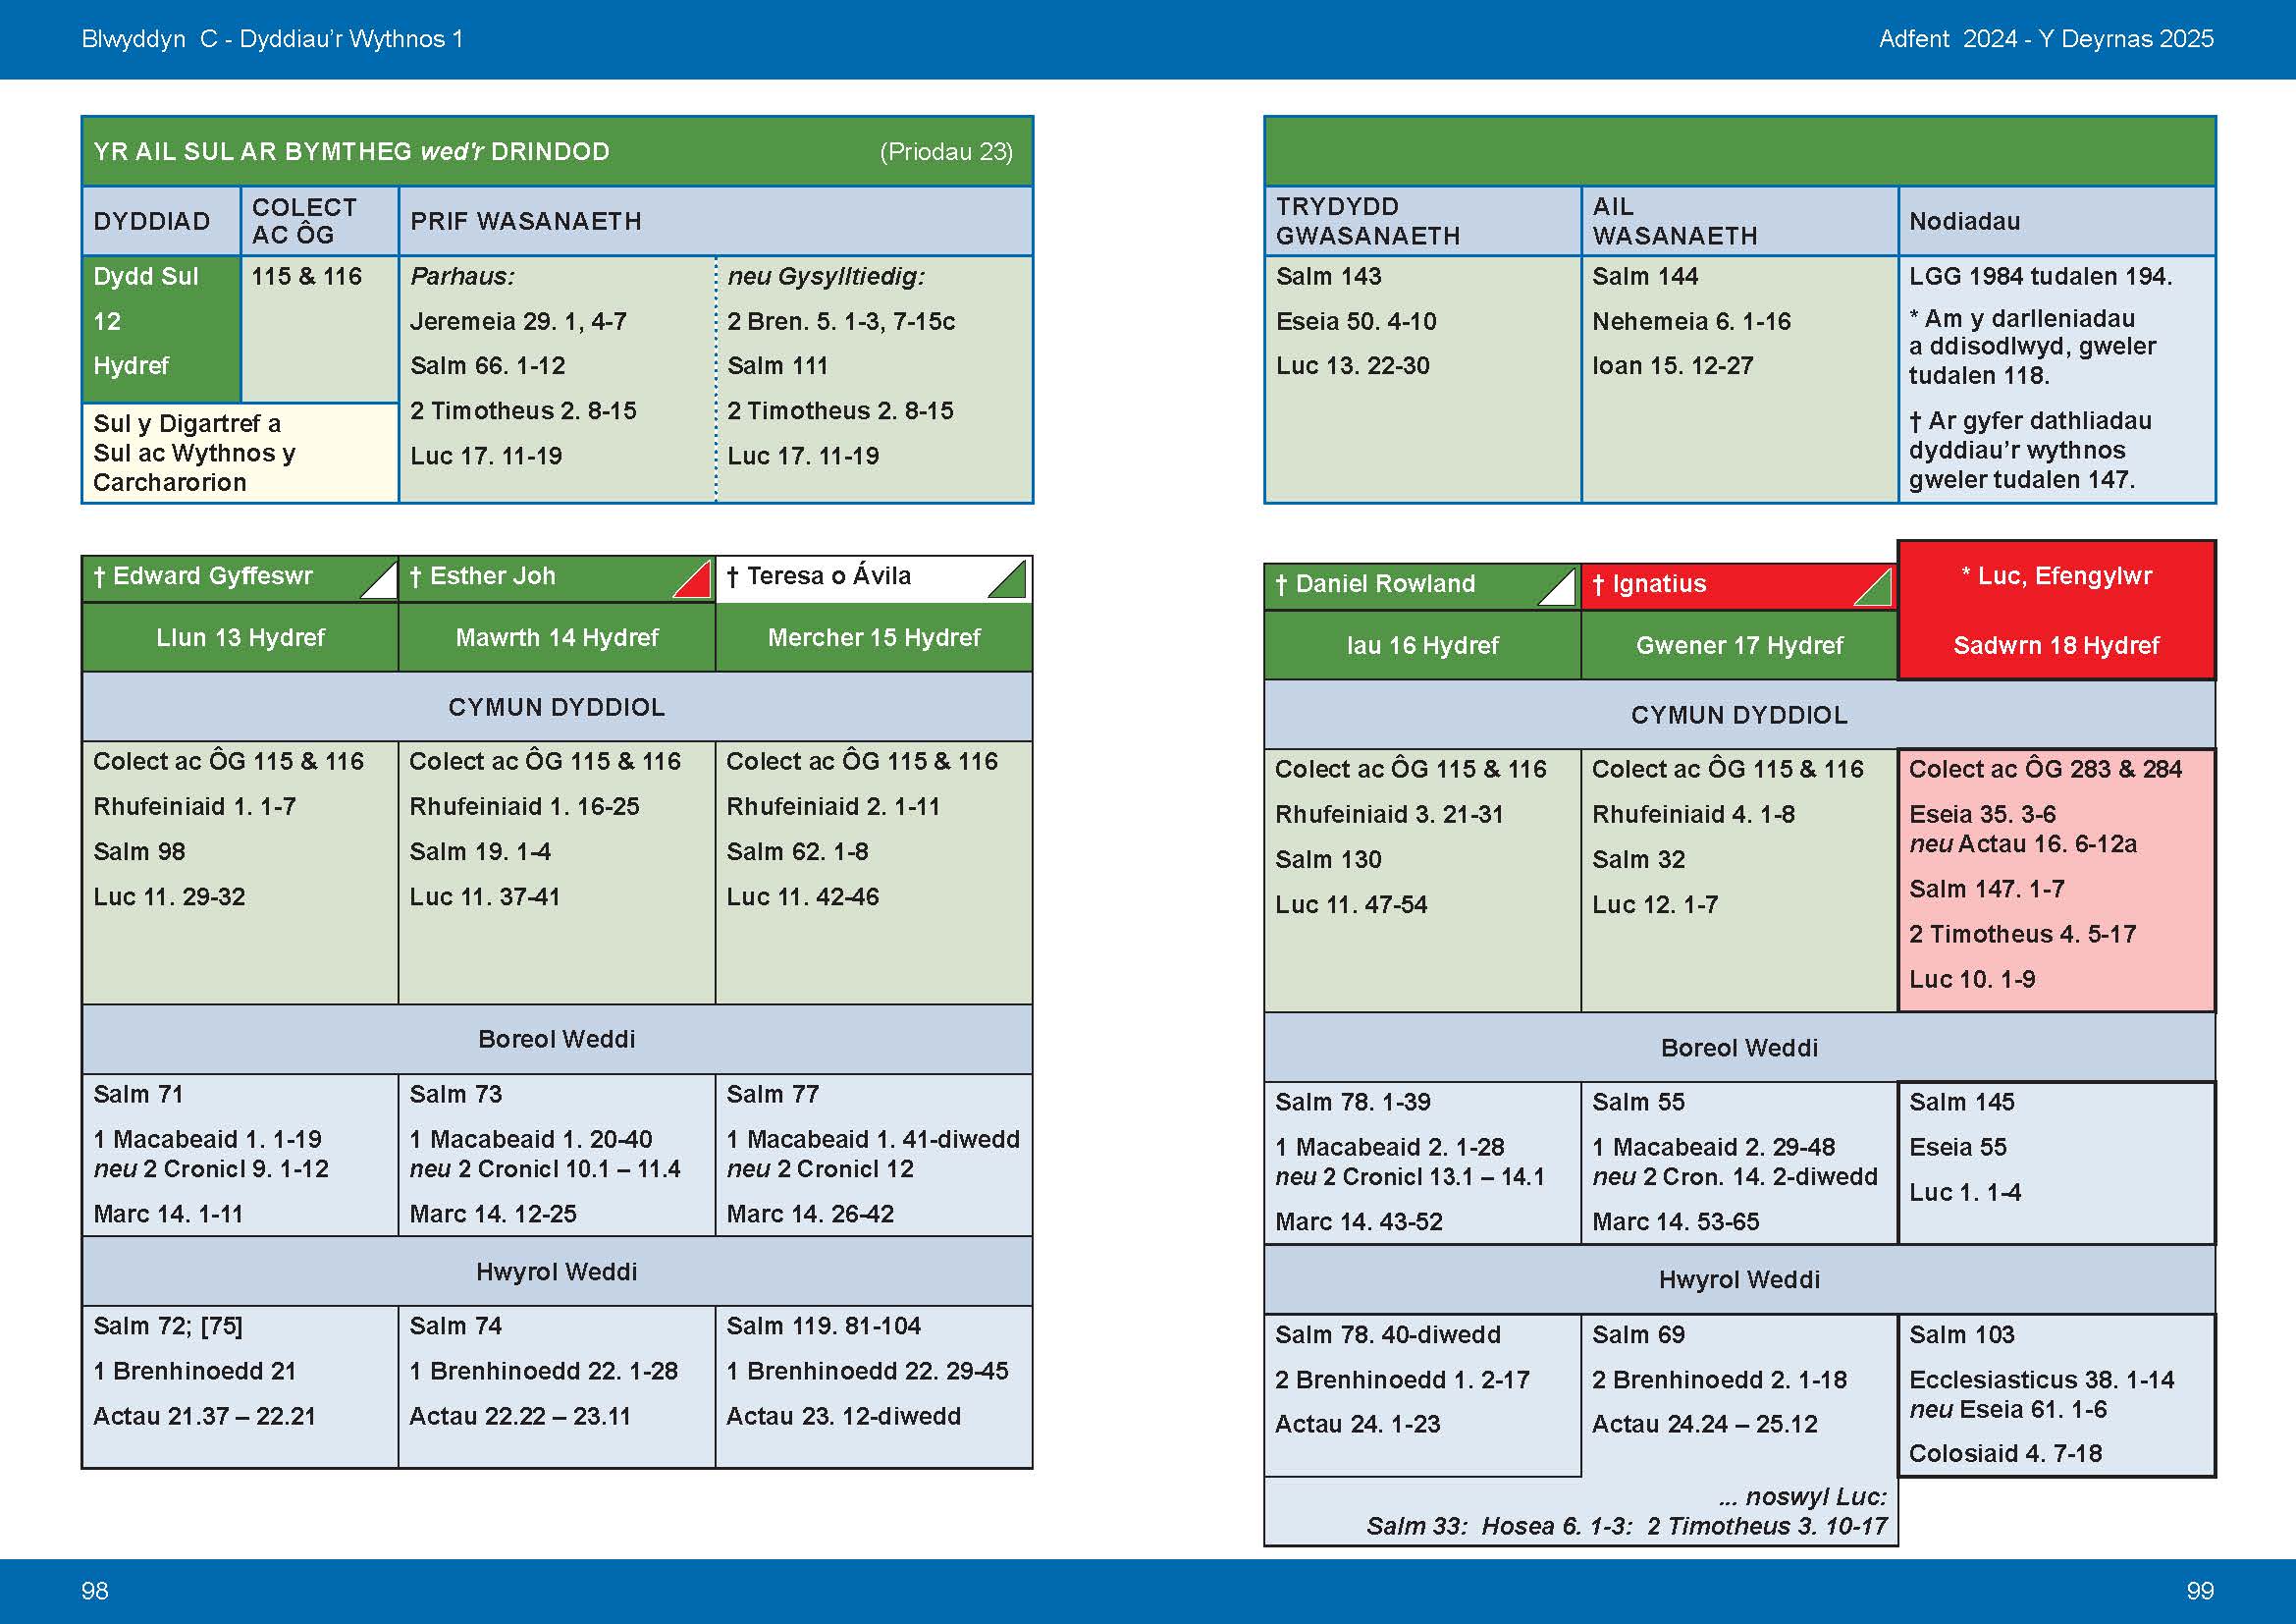Click left page 'CYMUN DYDDIOL' section heading
2296x1624 pixels.
click(556, 708)
